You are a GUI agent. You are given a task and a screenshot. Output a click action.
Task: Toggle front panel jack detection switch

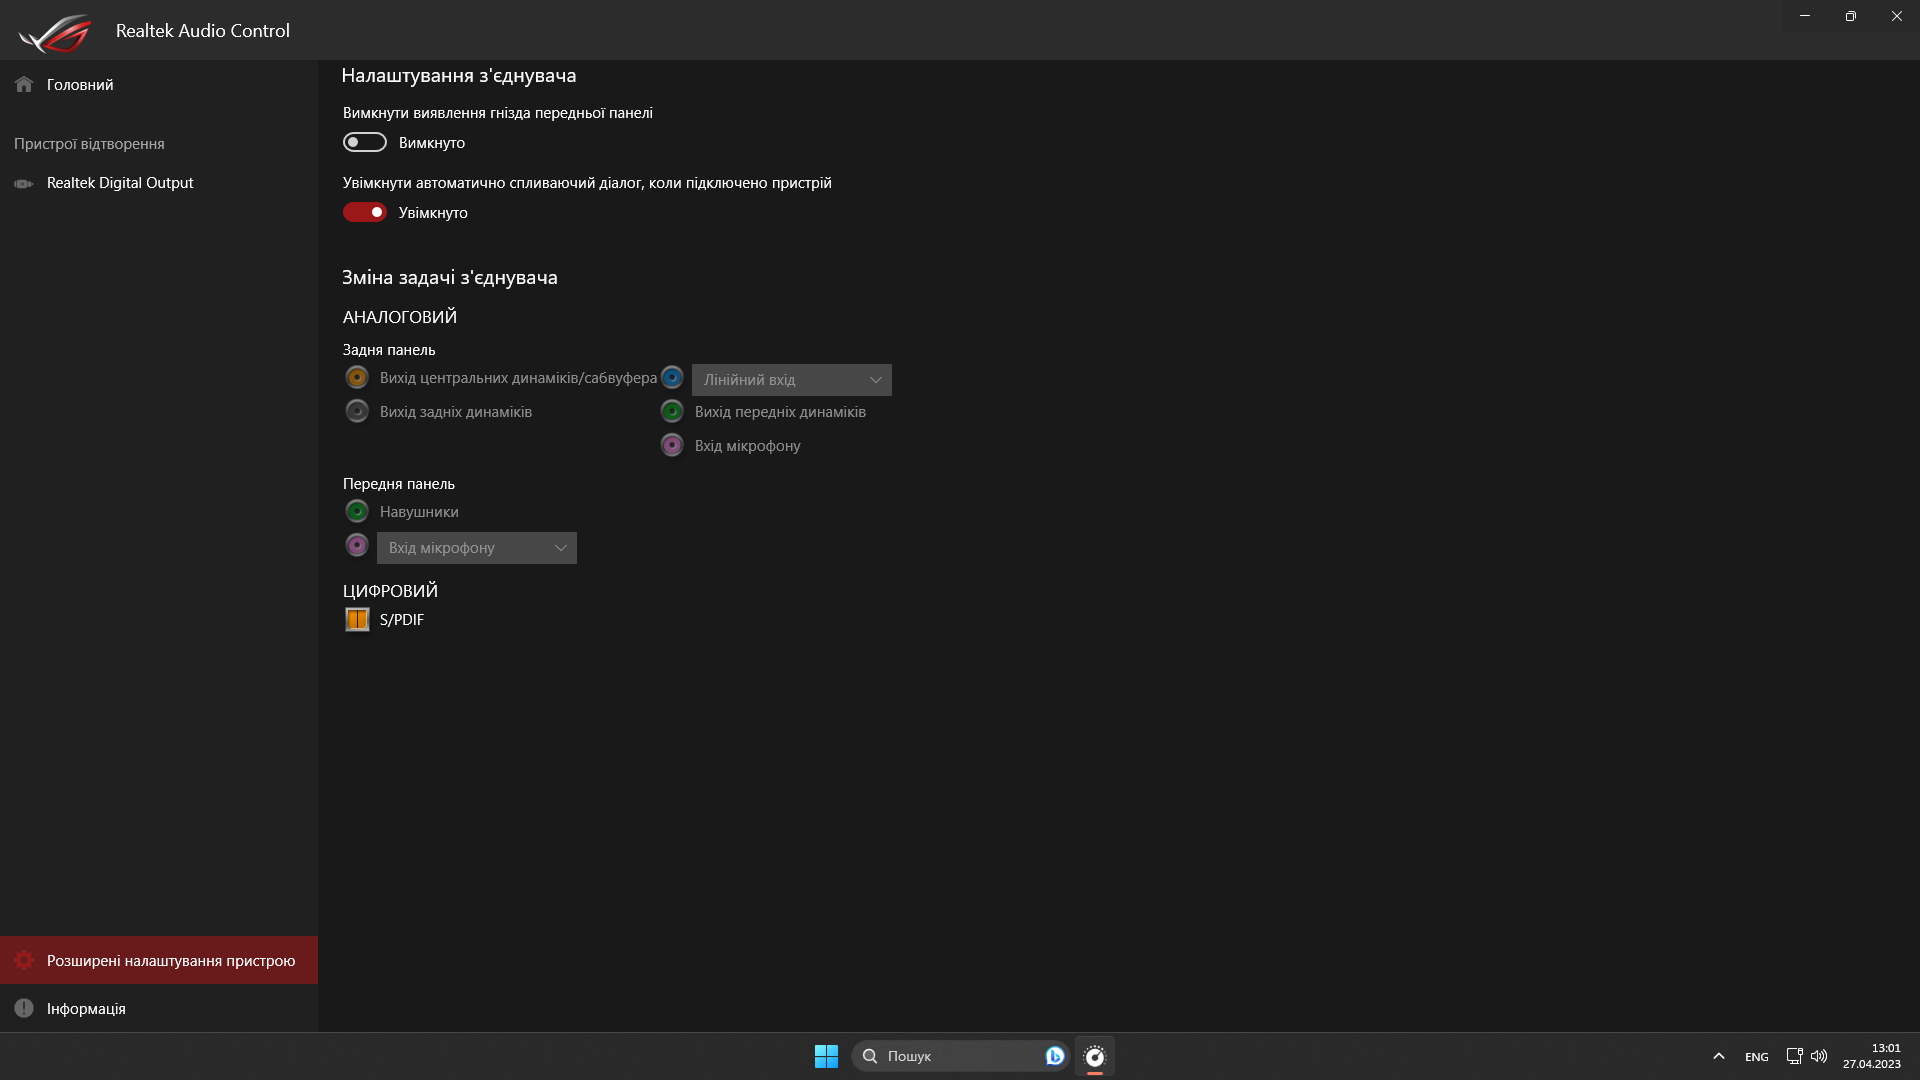[365, 142]
